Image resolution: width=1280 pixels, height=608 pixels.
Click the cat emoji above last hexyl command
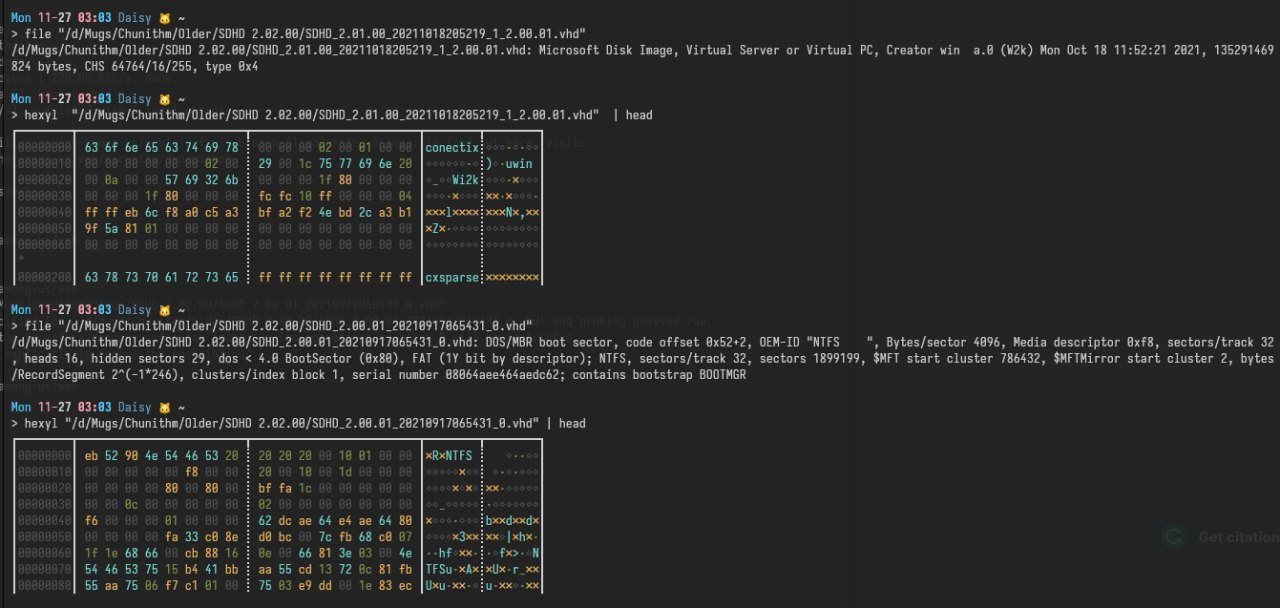point(164,407)
